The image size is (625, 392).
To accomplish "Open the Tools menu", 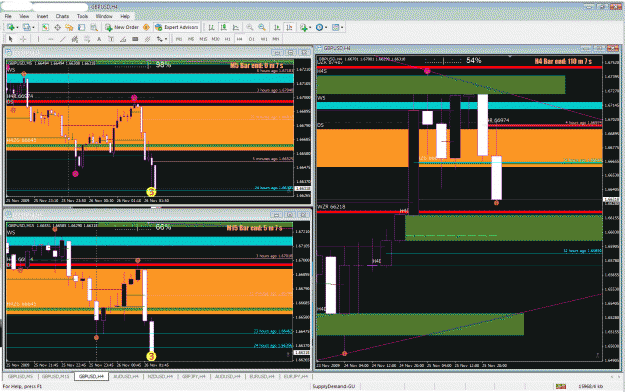I will click(x=82, y=16).
